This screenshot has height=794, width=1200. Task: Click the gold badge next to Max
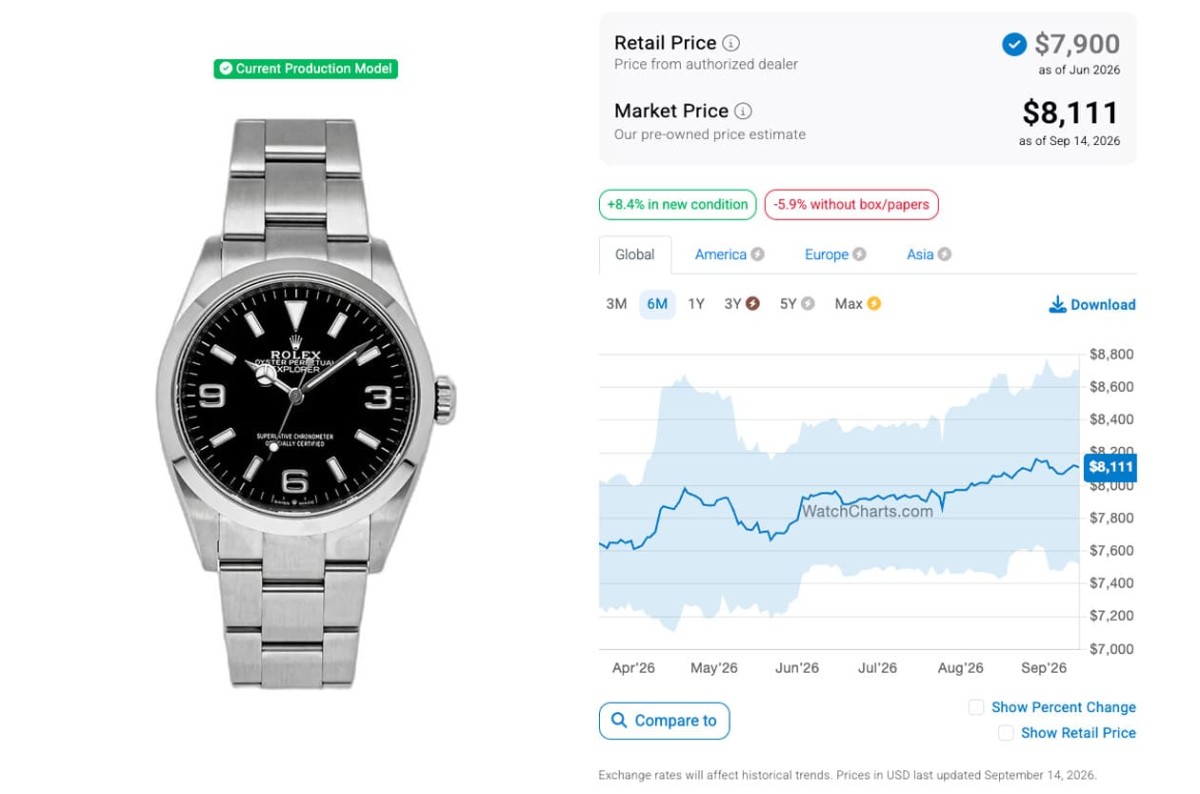pyautogui.click(x=874, y=304)
